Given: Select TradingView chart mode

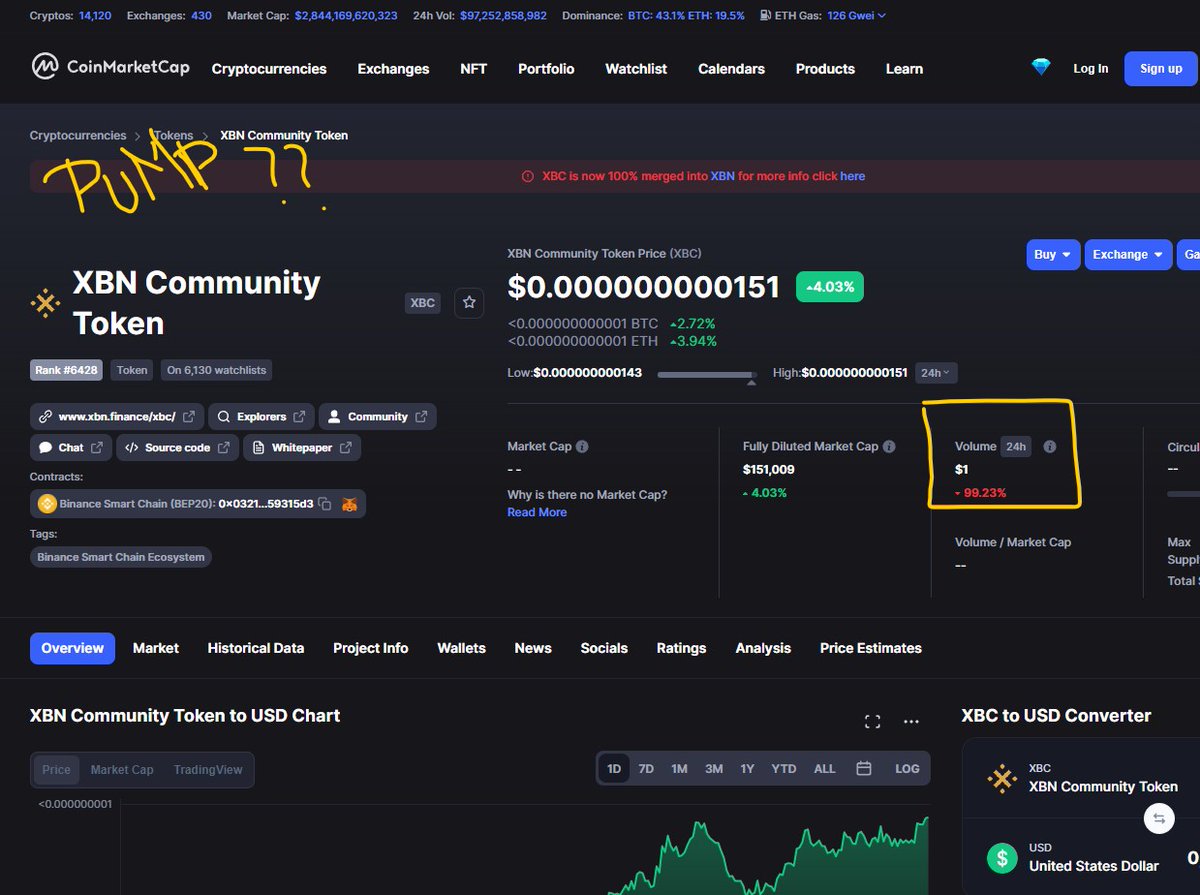Looking at the screenshot, I should click(x=208, y=769).
